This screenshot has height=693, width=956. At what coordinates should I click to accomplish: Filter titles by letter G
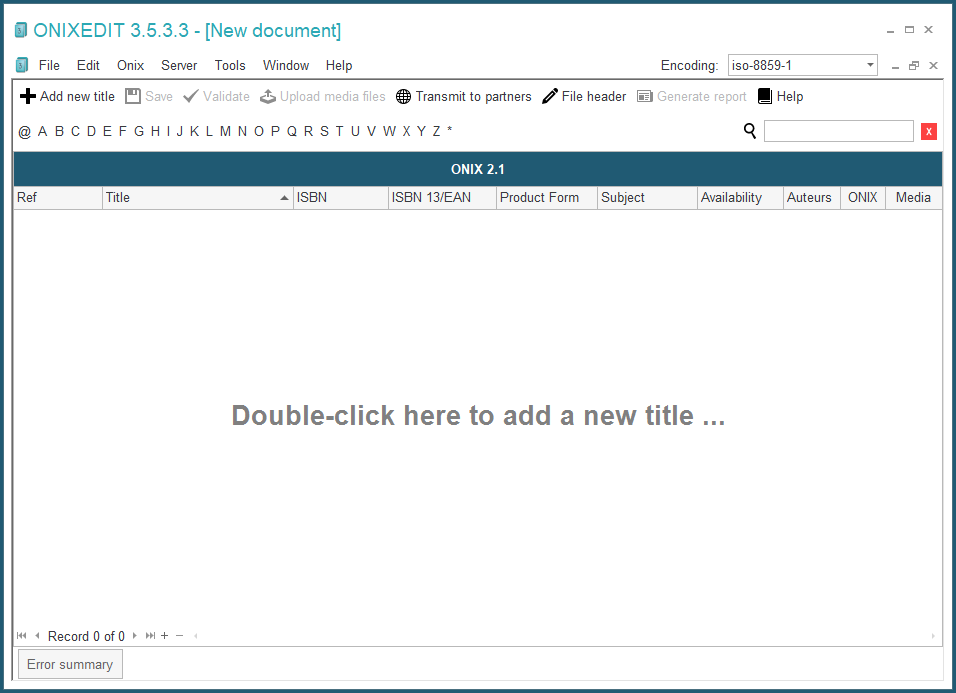coord(139,131)
